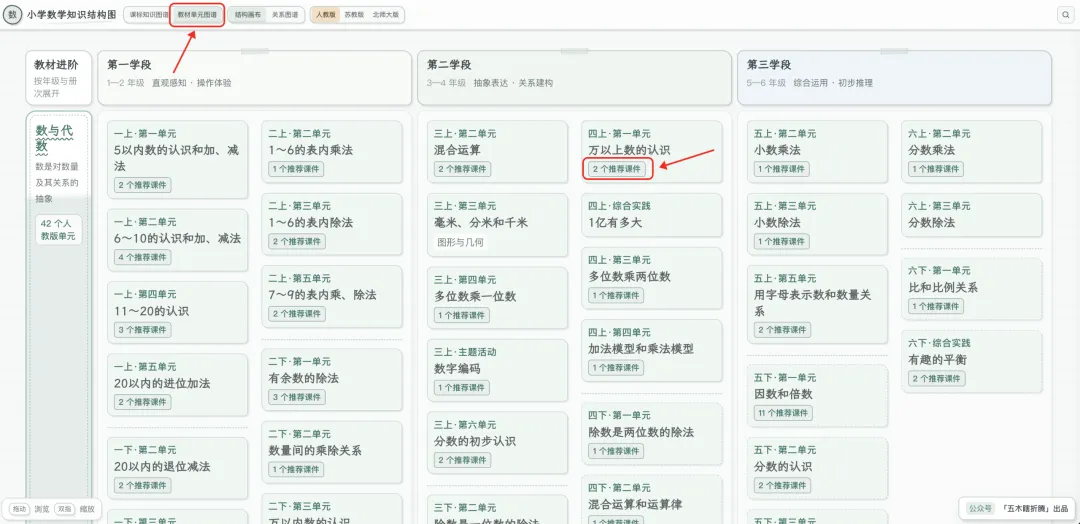Open 3 个推荐课件 under 有余数的除法

297,397
